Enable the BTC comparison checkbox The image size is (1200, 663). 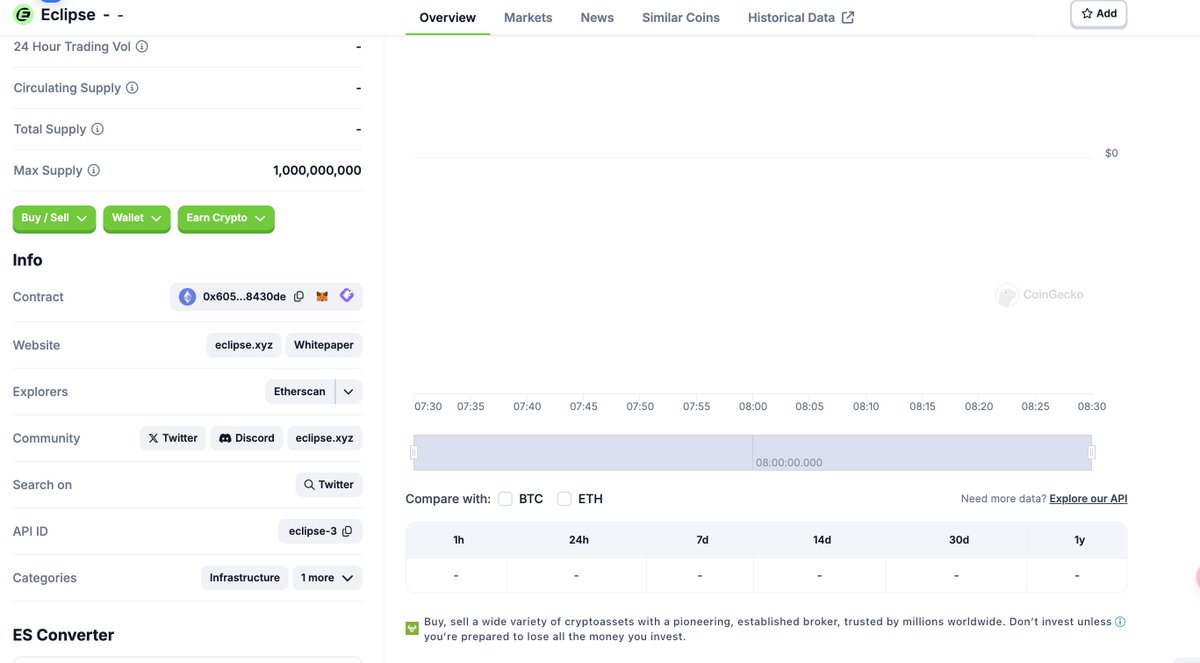(505, 499)
